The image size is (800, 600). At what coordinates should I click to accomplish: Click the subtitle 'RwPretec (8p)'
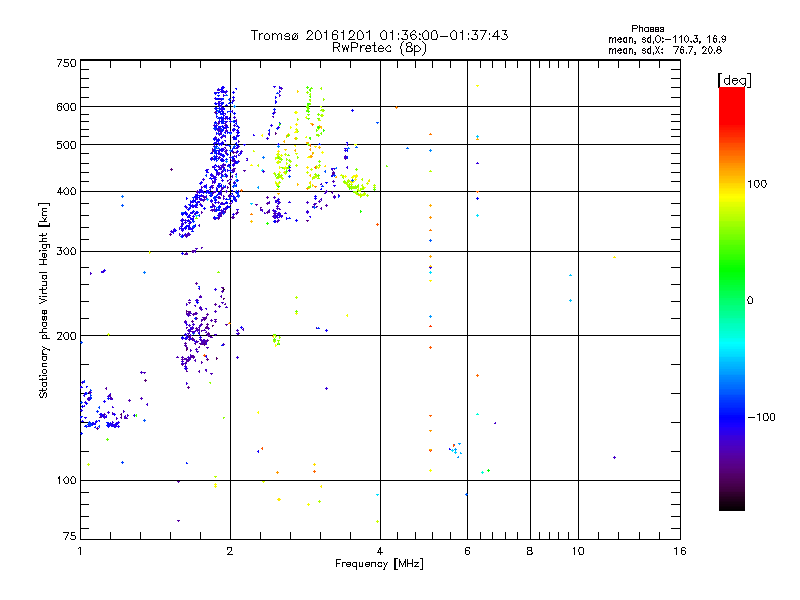[380, 48]
